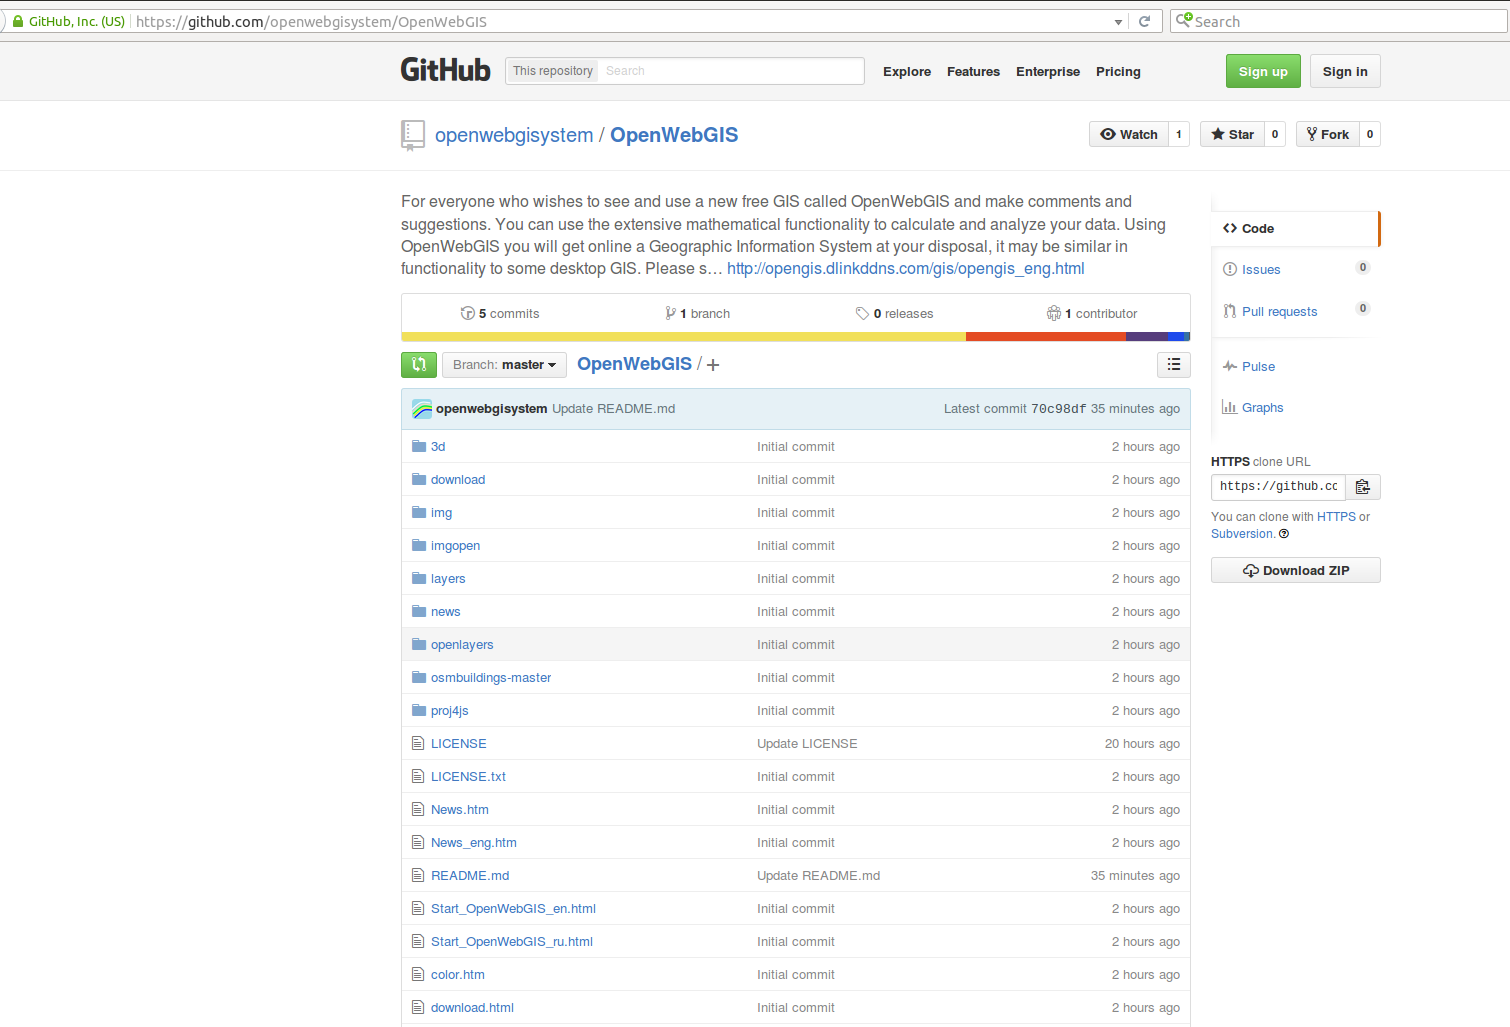The image size is (1510, 1027).
Task: Click the search engine icon in browser search box
Action: (x=1184, y=20)
